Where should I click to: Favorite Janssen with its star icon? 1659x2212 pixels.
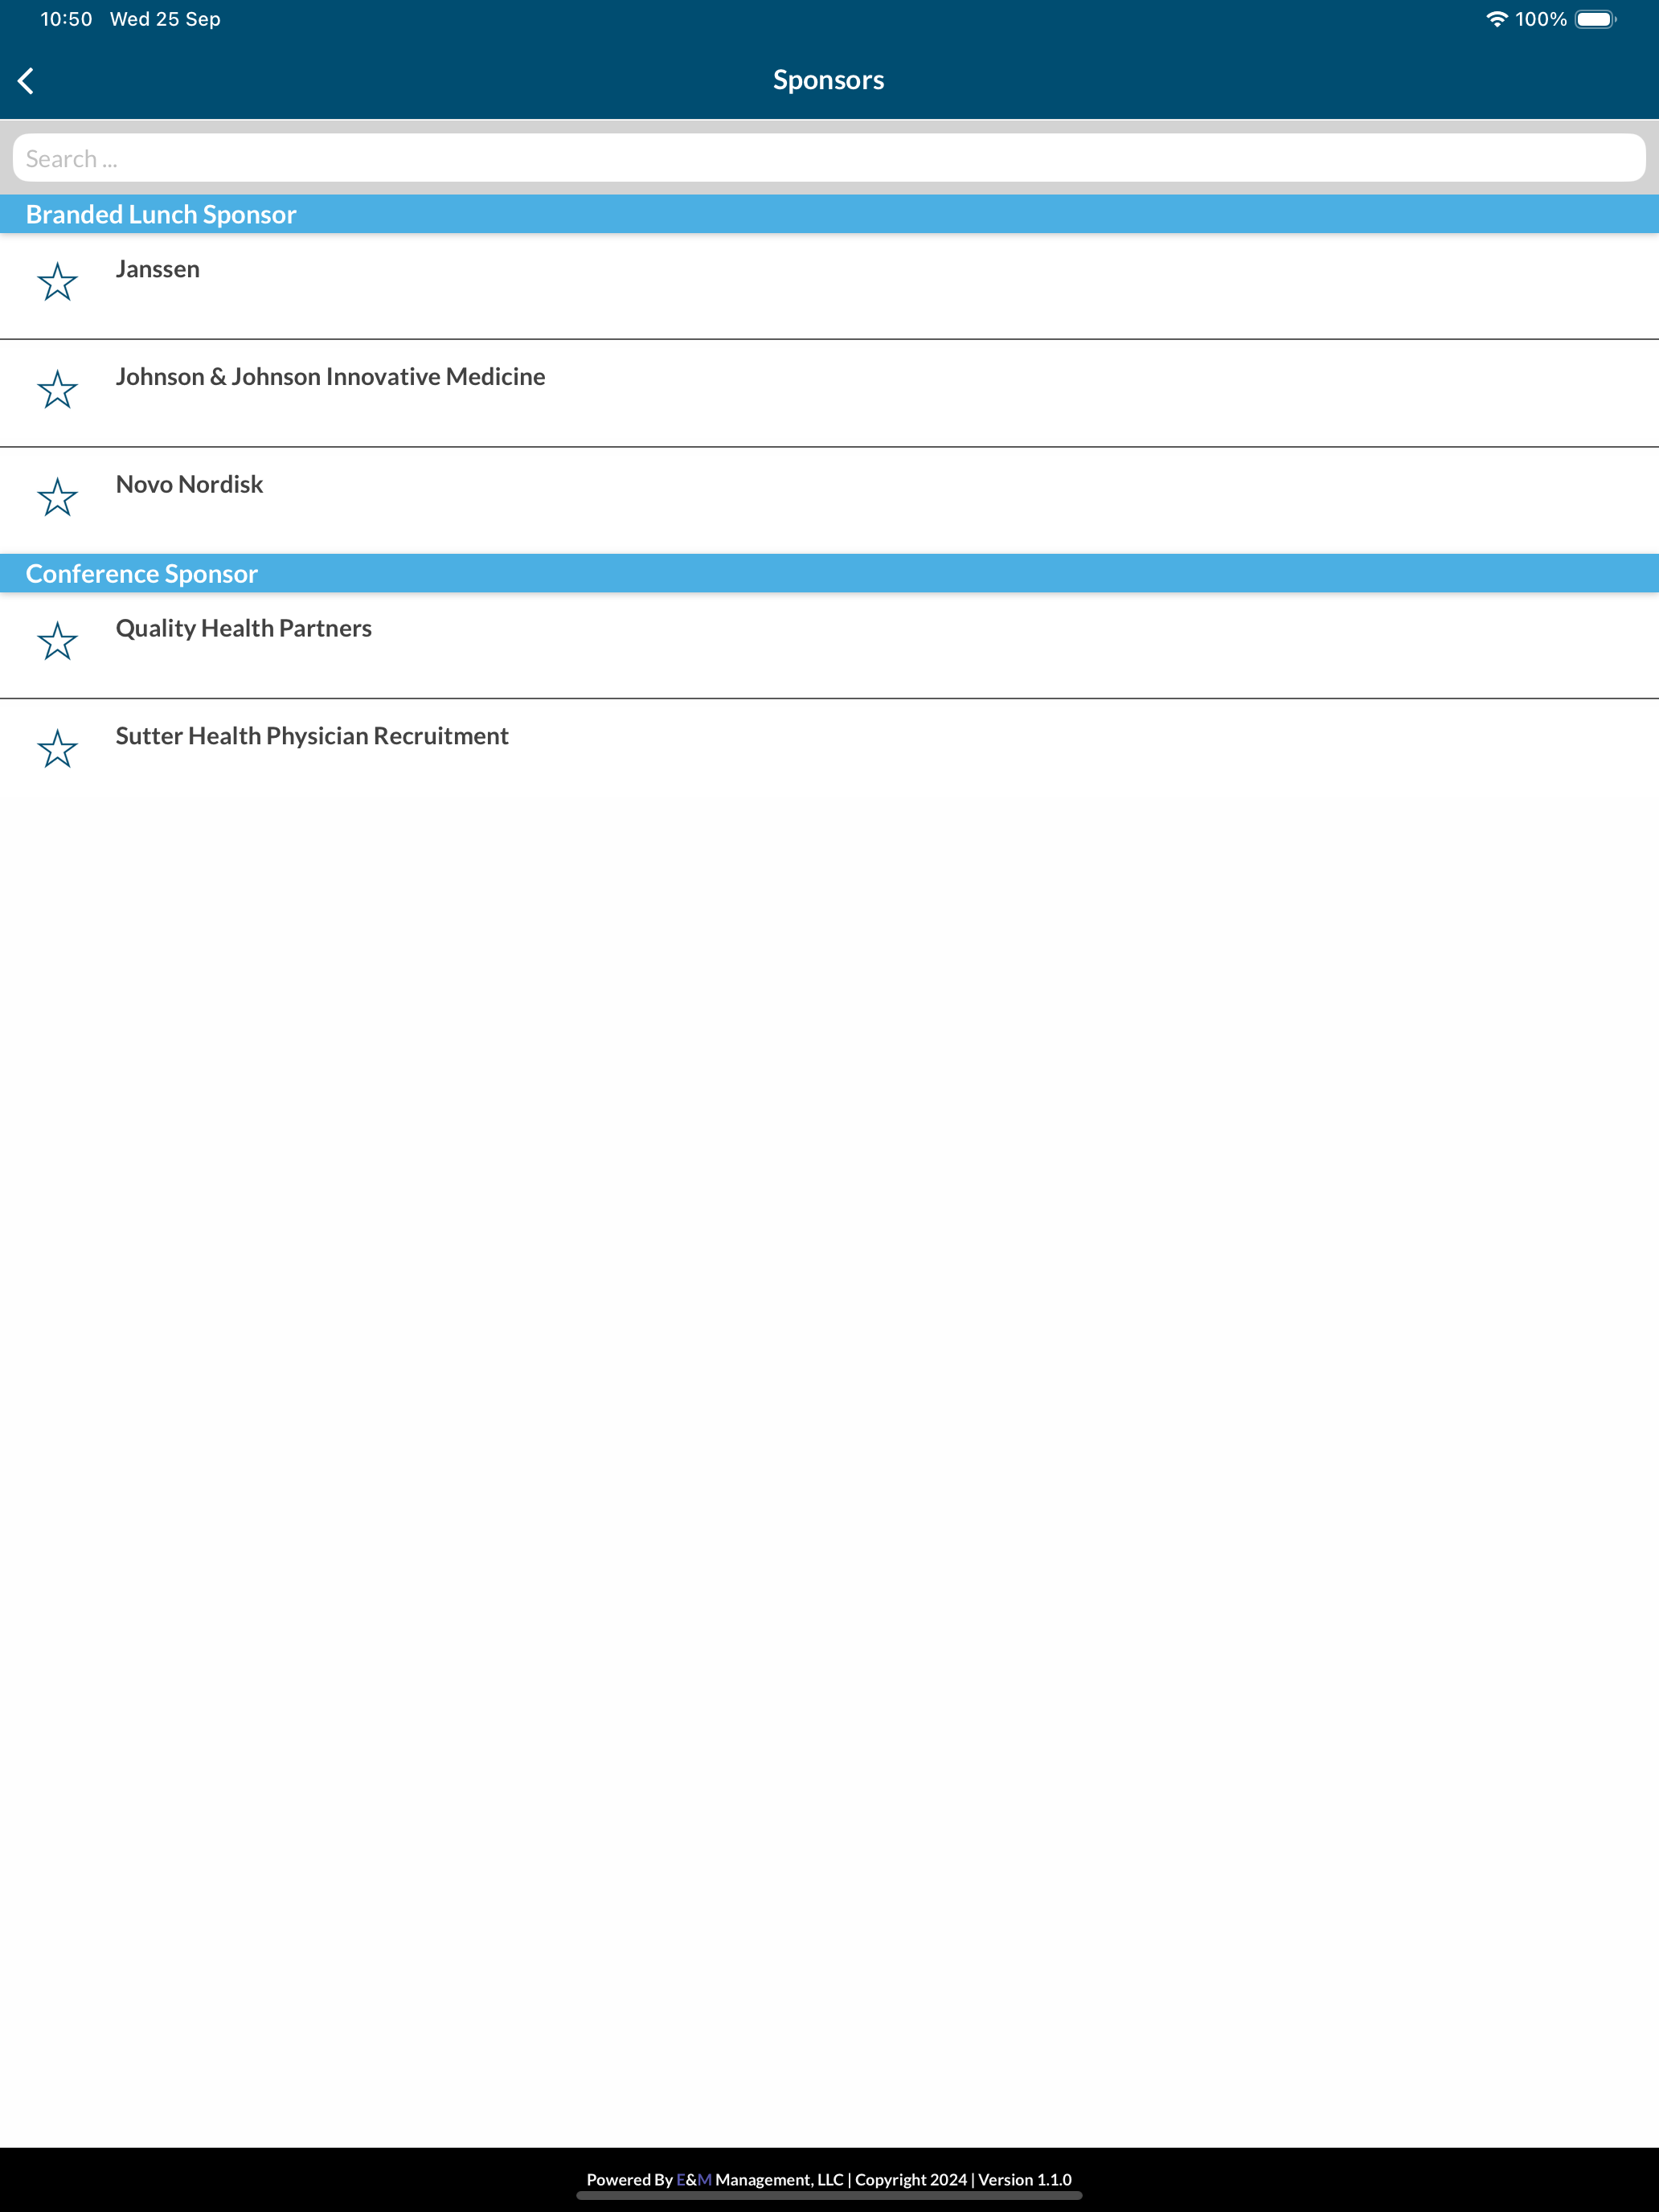(57, 282)
